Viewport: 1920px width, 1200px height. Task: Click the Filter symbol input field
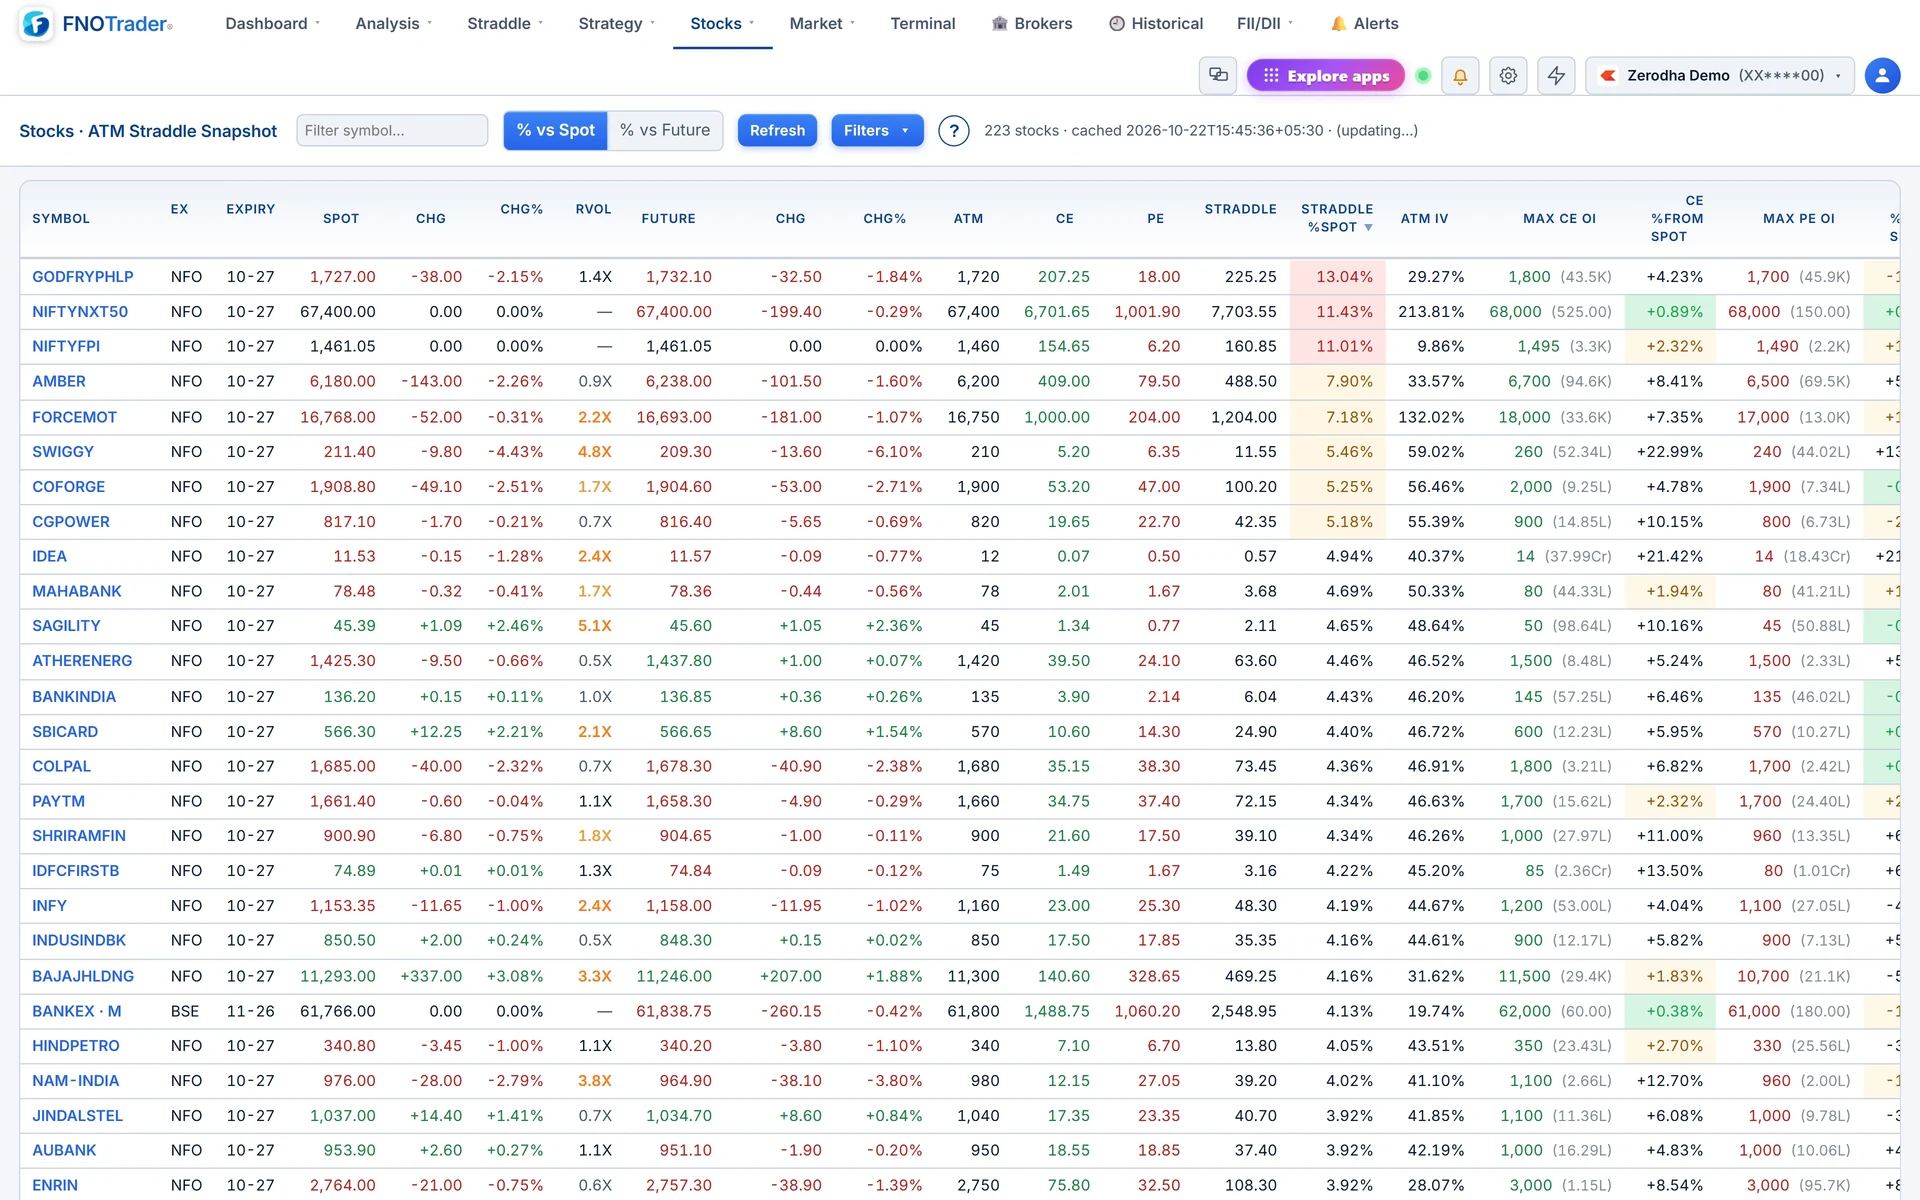(392, 131)
